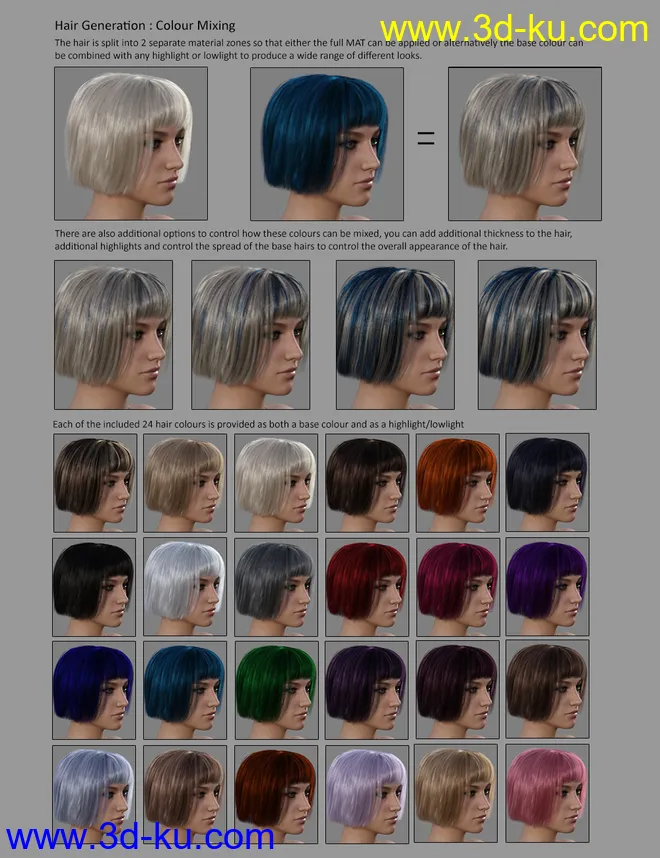Click the auburn hair thumbnail in bottom row
The width and height of the screenshot is (660, 858).
tap(276, 793)
